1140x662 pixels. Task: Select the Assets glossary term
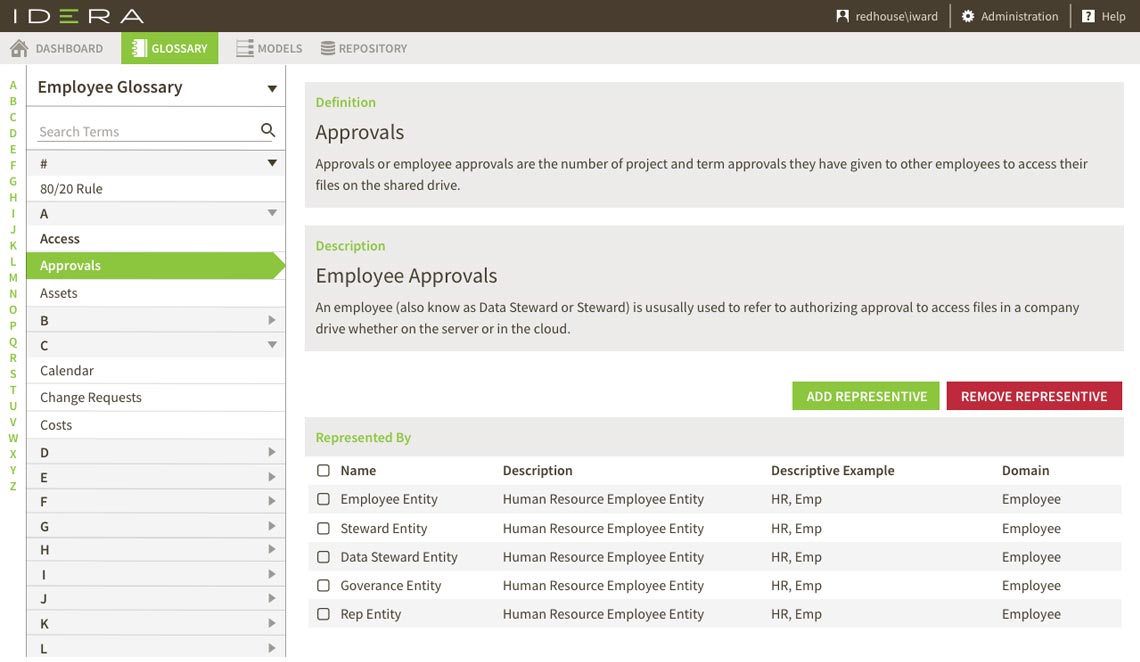pyautogui.click(x=59, y=293)
